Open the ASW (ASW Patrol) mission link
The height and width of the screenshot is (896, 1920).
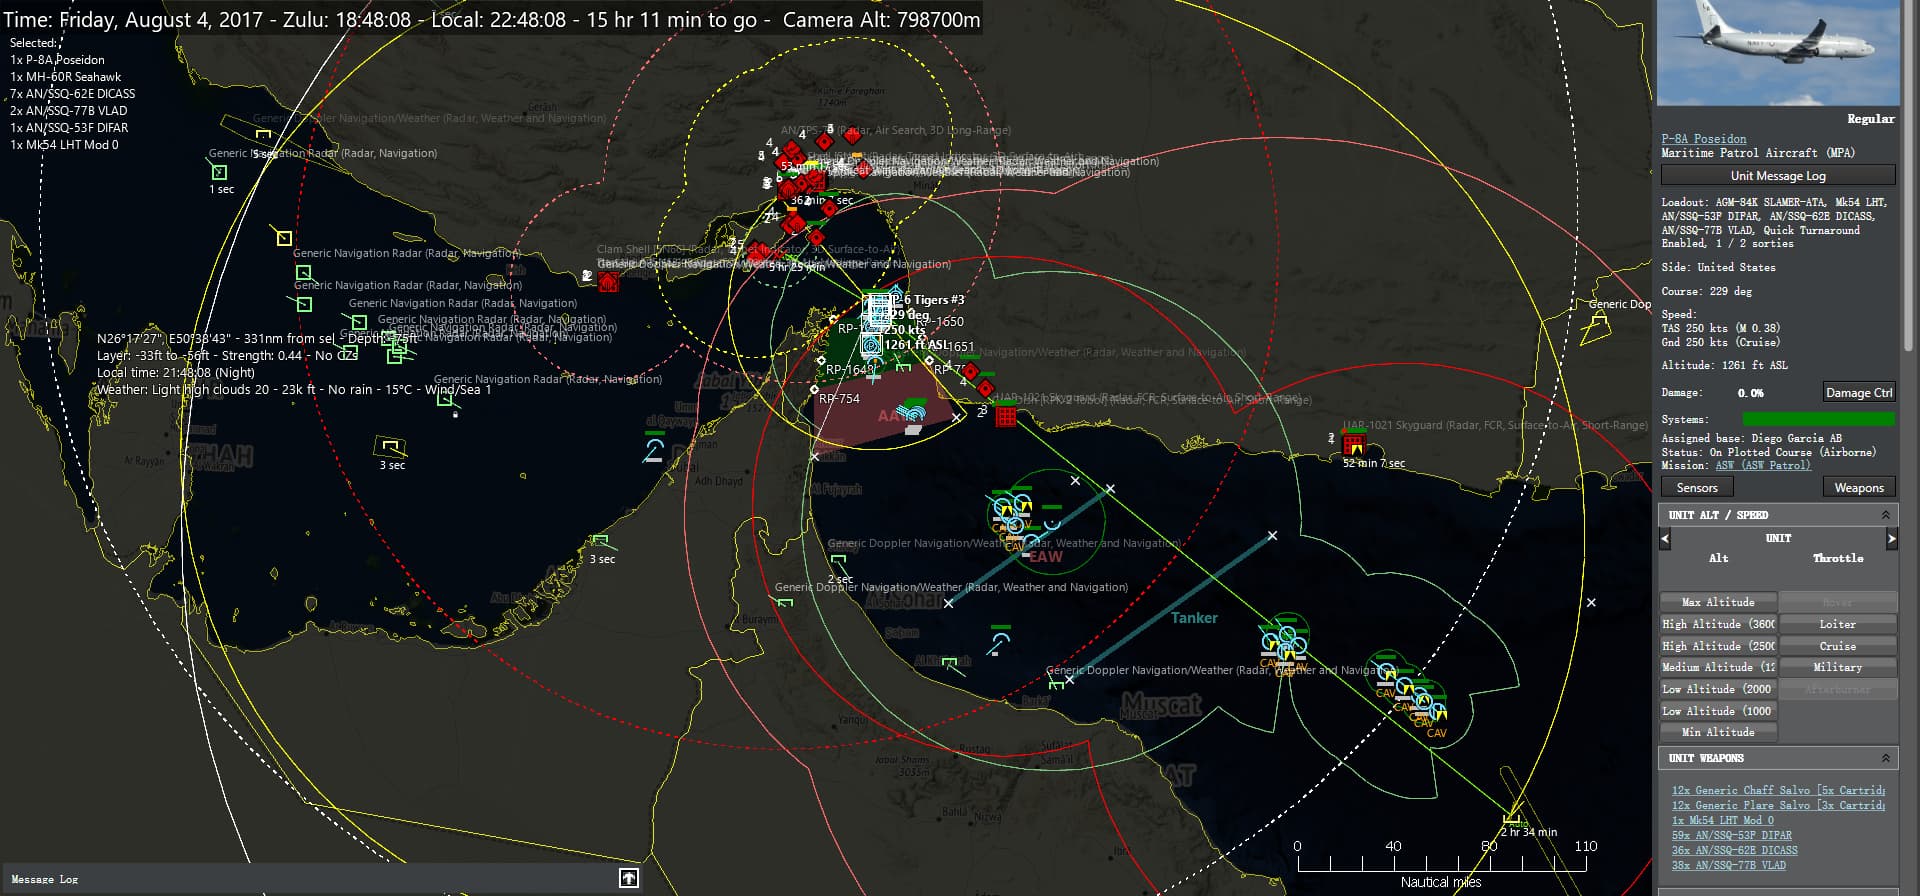pos(1763,466)
